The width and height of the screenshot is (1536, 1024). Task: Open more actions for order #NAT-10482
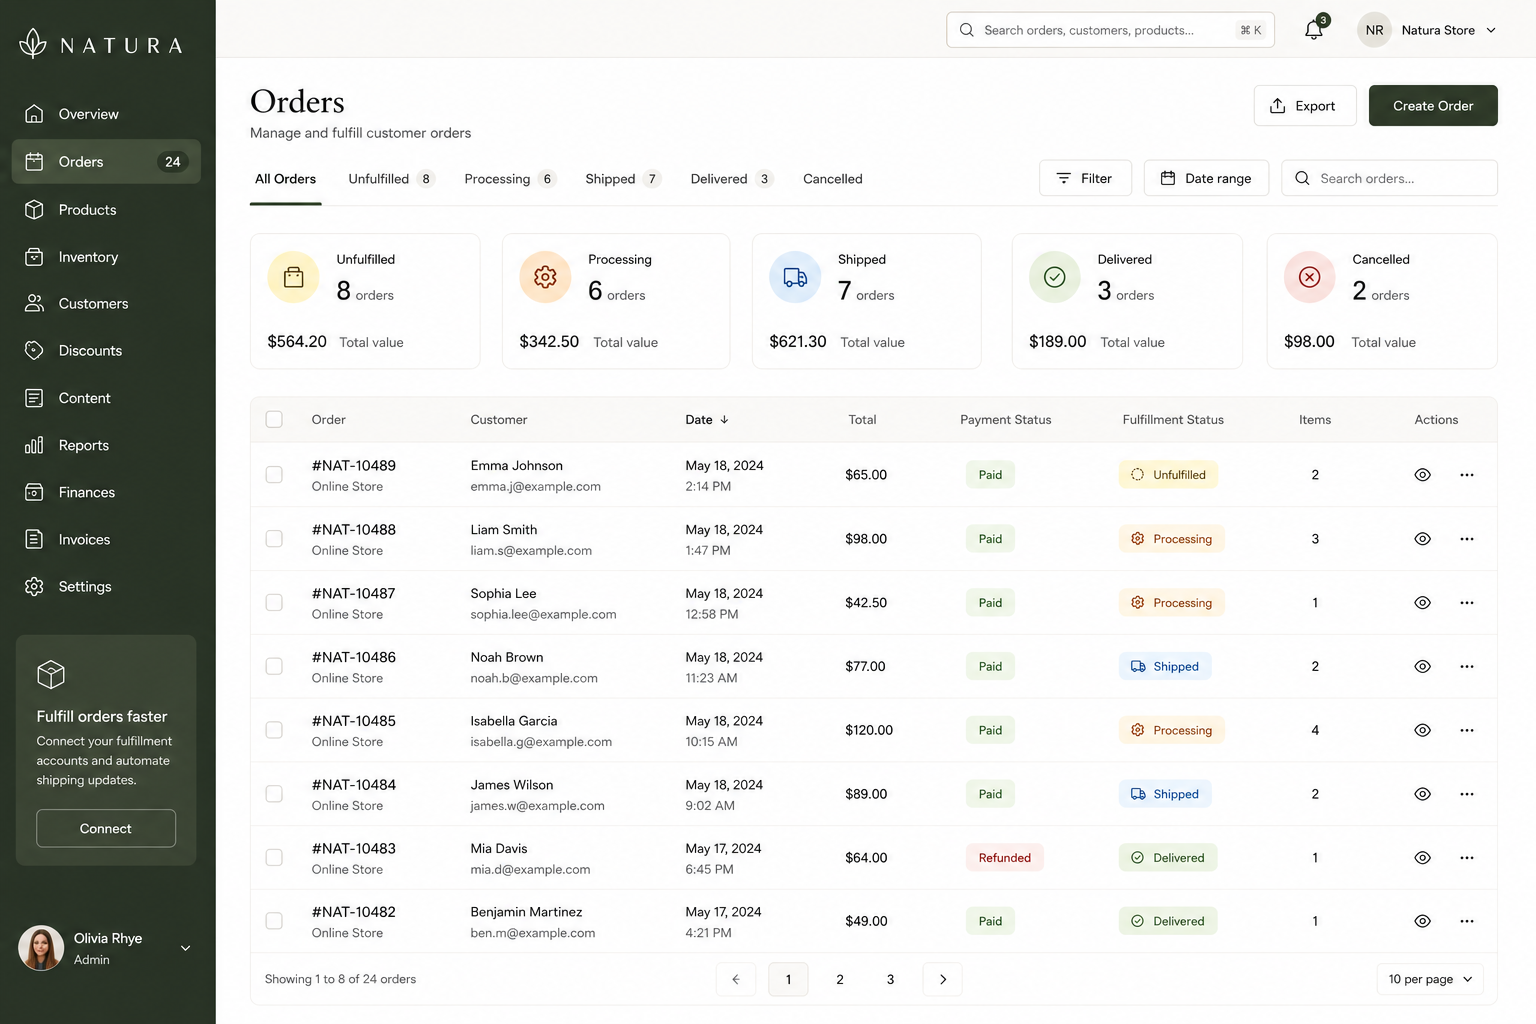[1467, 921]
